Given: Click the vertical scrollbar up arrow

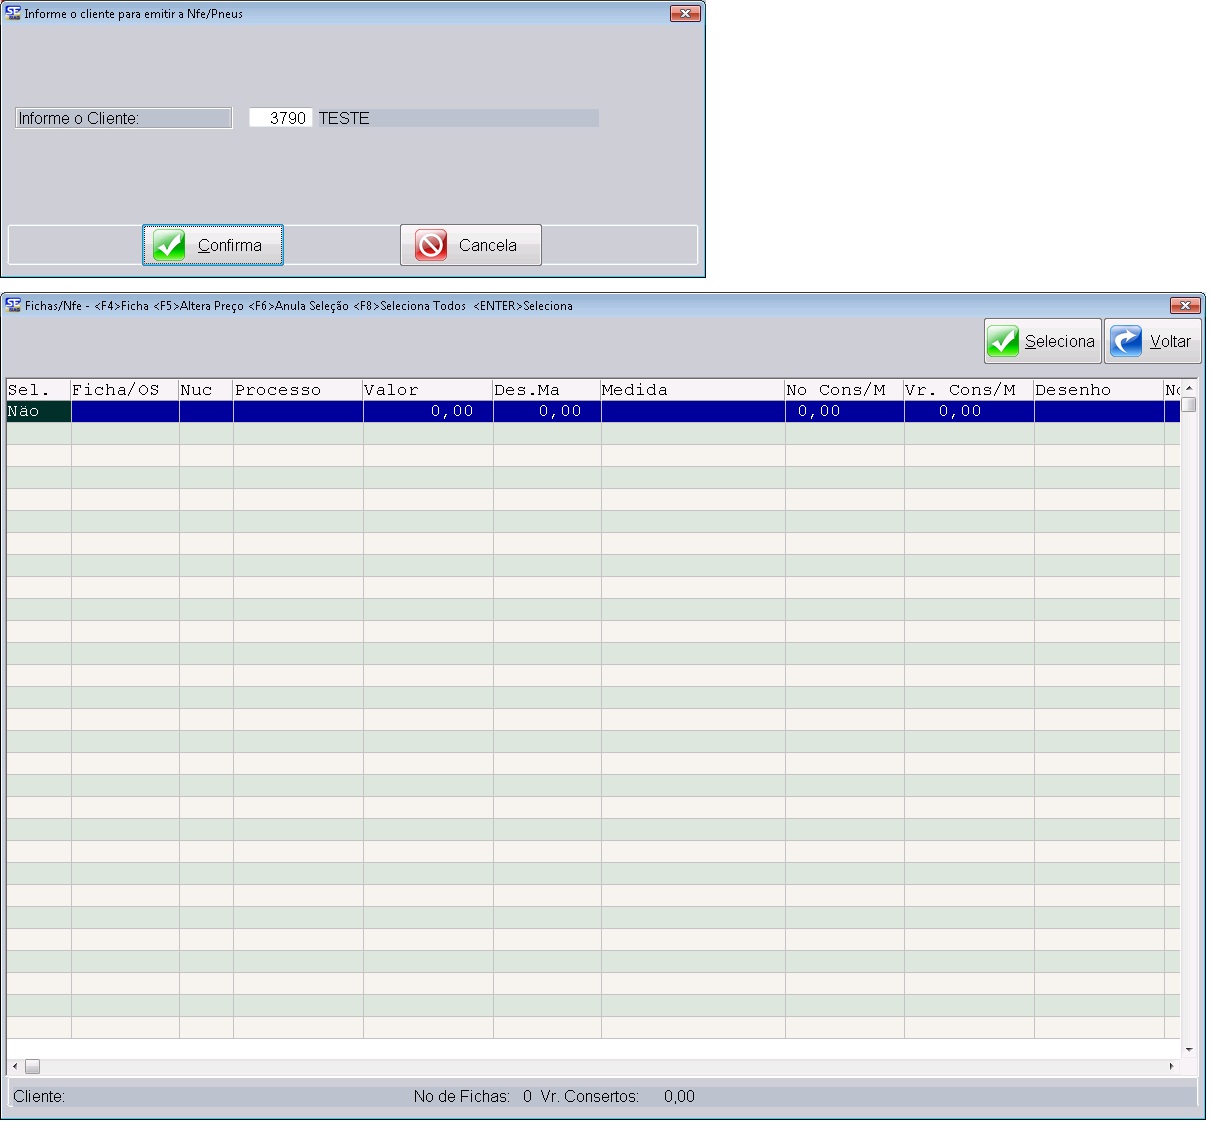Looking at the screenshot, I should (x=1189, y=389).
